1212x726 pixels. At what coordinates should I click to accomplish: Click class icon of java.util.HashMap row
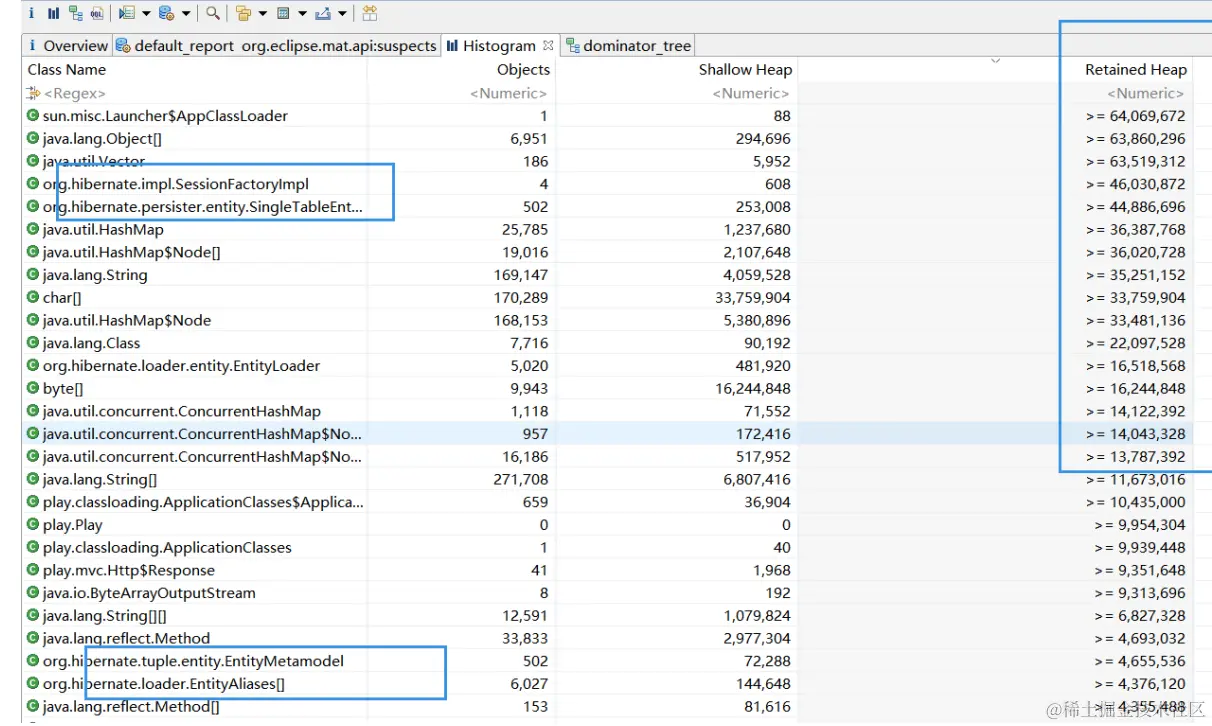(33, 230)
